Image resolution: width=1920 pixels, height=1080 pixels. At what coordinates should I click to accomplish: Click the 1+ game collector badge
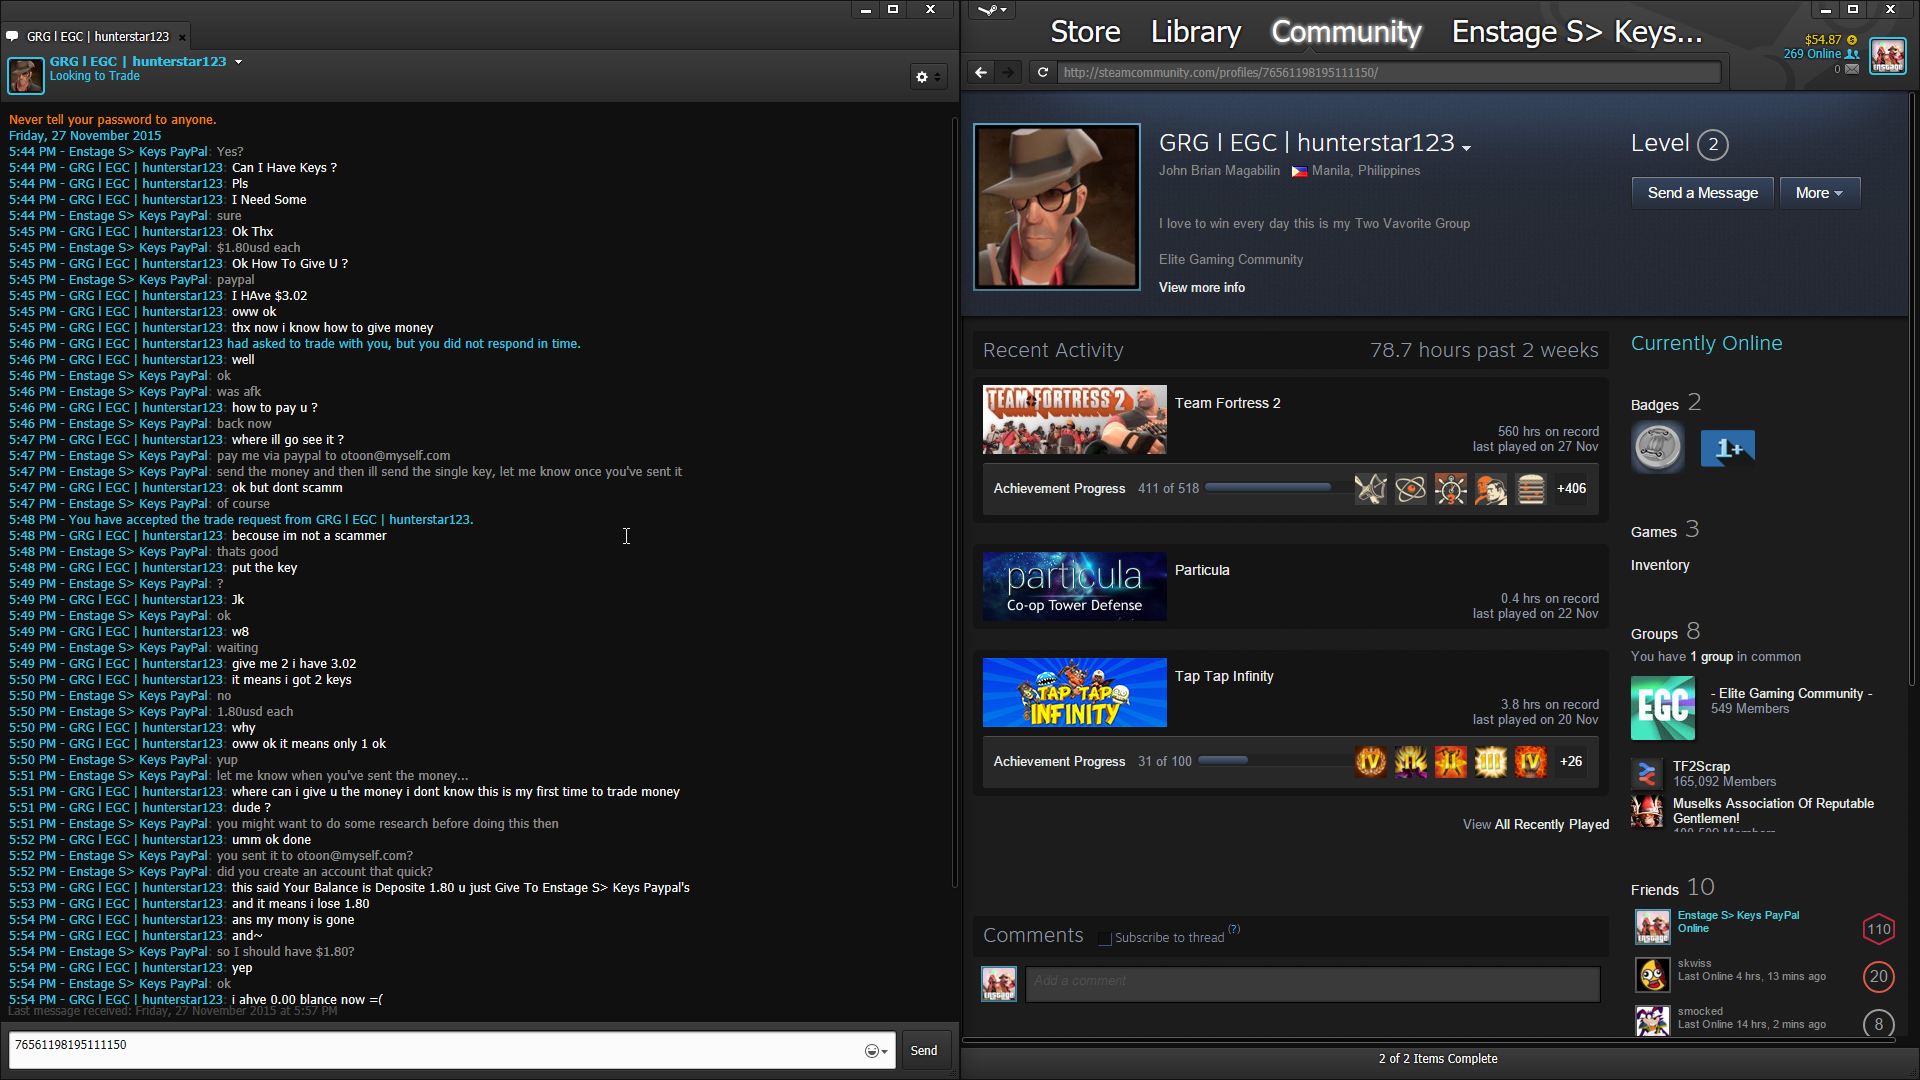[1728, 449]
